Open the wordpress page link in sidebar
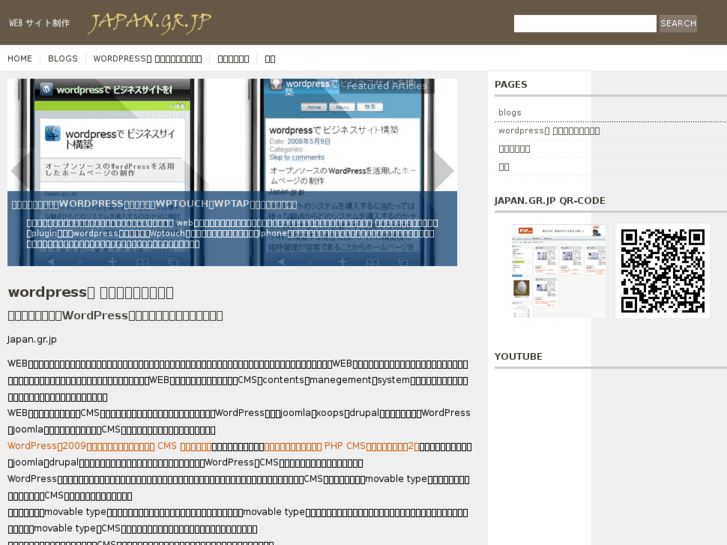 549,131
